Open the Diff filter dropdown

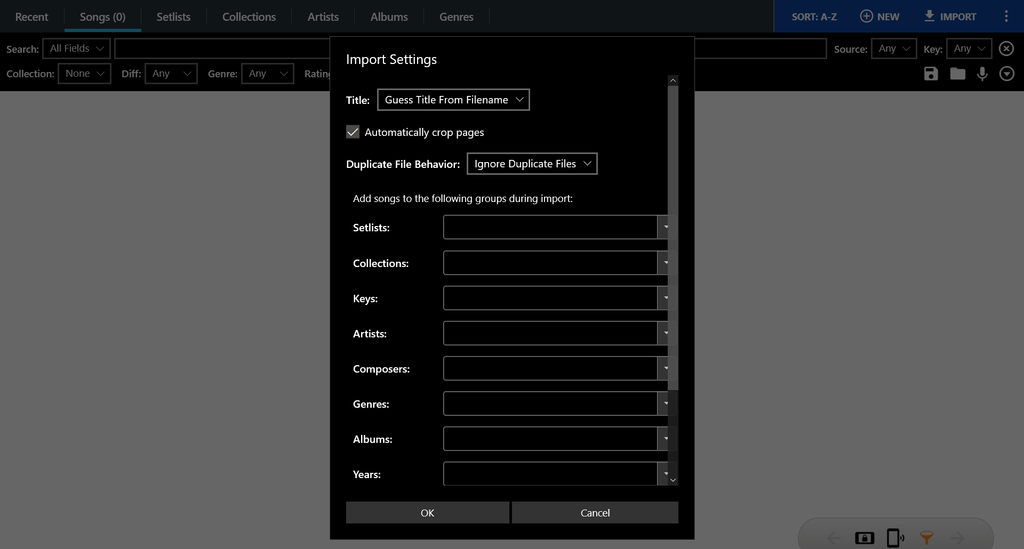click(171, 74)
